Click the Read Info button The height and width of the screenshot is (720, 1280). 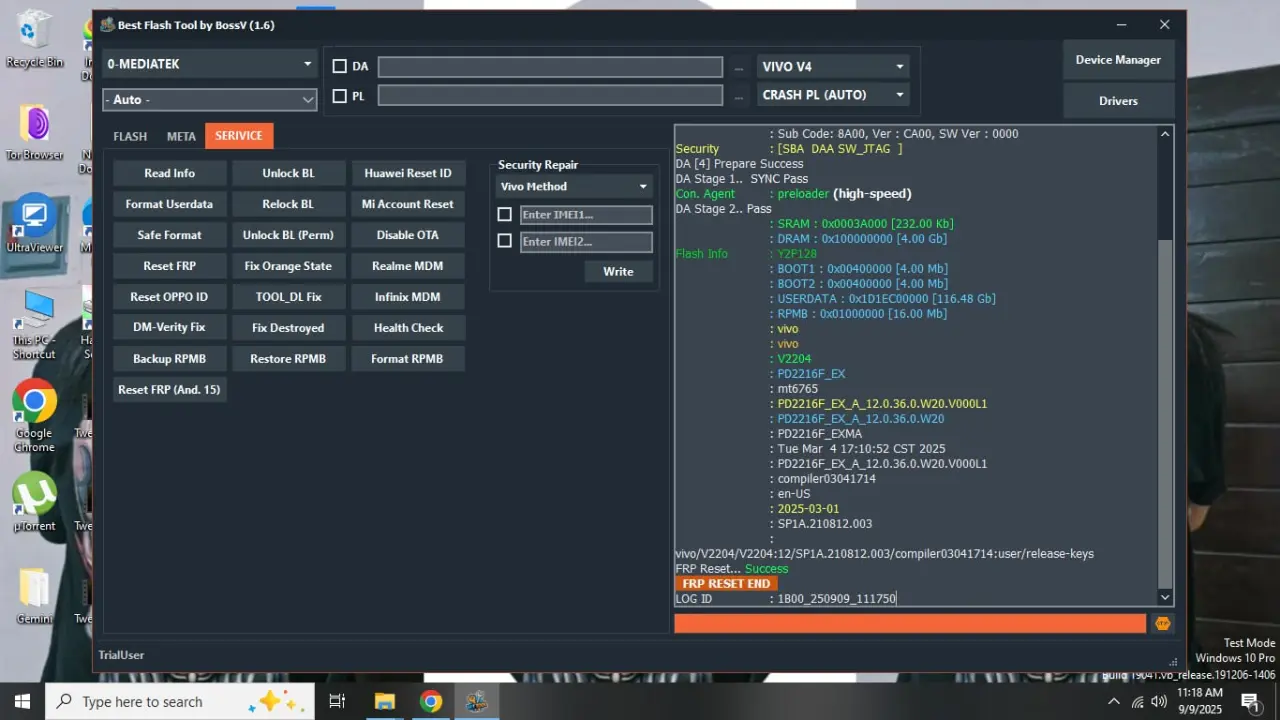[170, 173]
